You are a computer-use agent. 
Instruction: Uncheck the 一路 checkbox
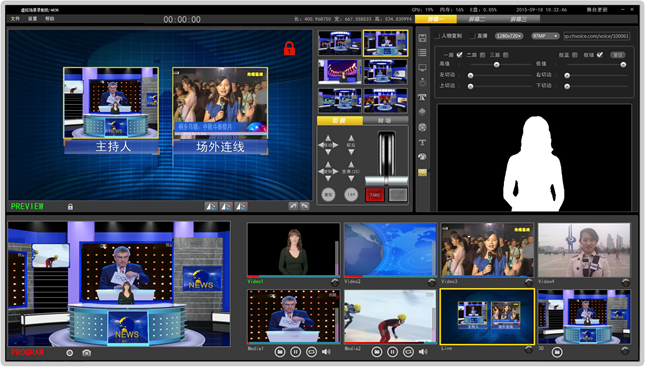[459, 55]
